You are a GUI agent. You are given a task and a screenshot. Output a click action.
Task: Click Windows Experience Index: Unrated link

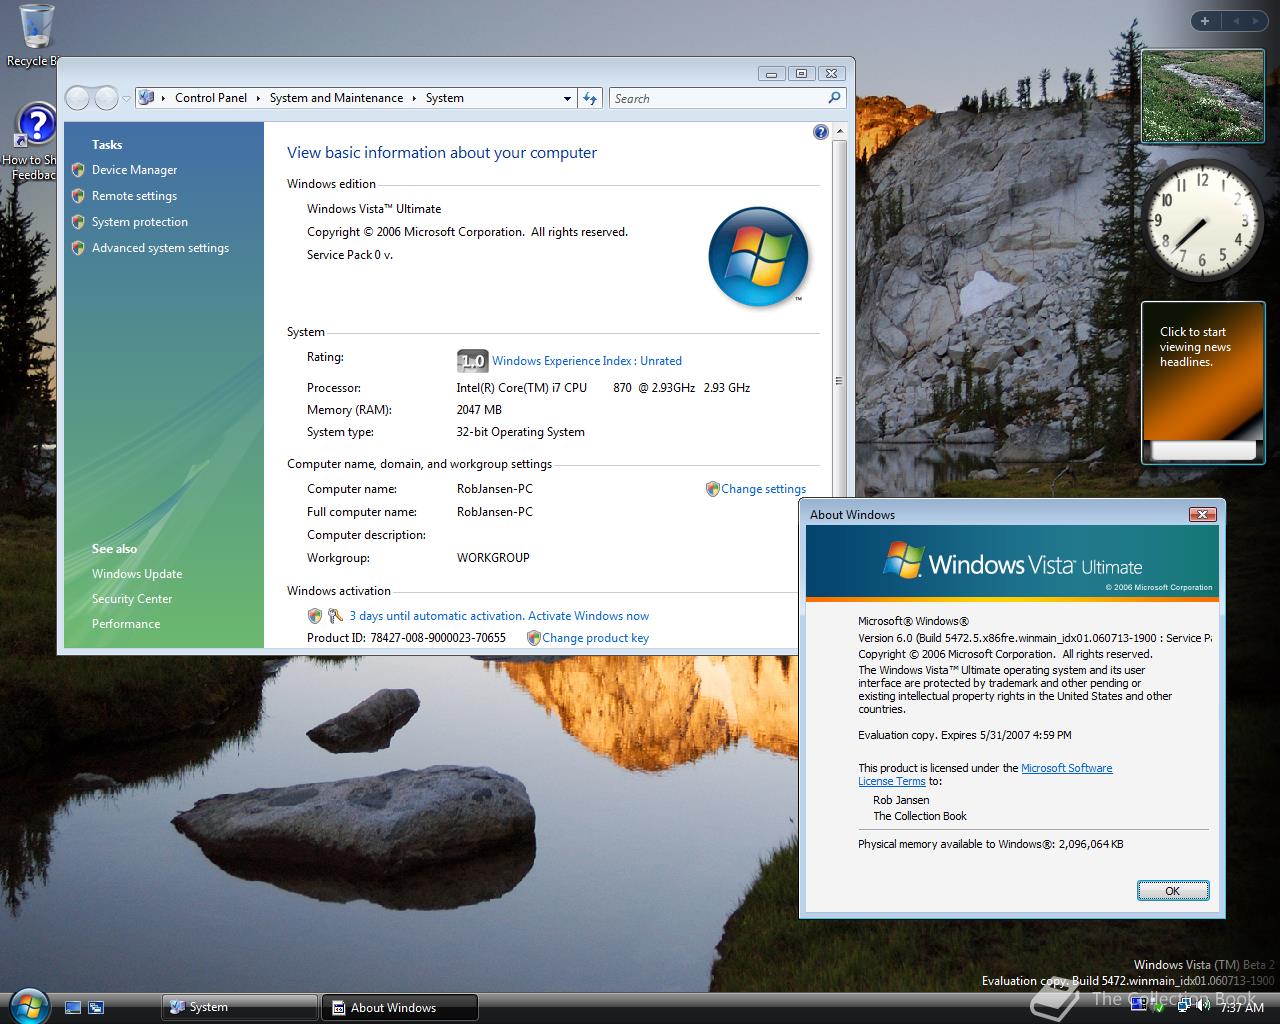pos(587,361)
